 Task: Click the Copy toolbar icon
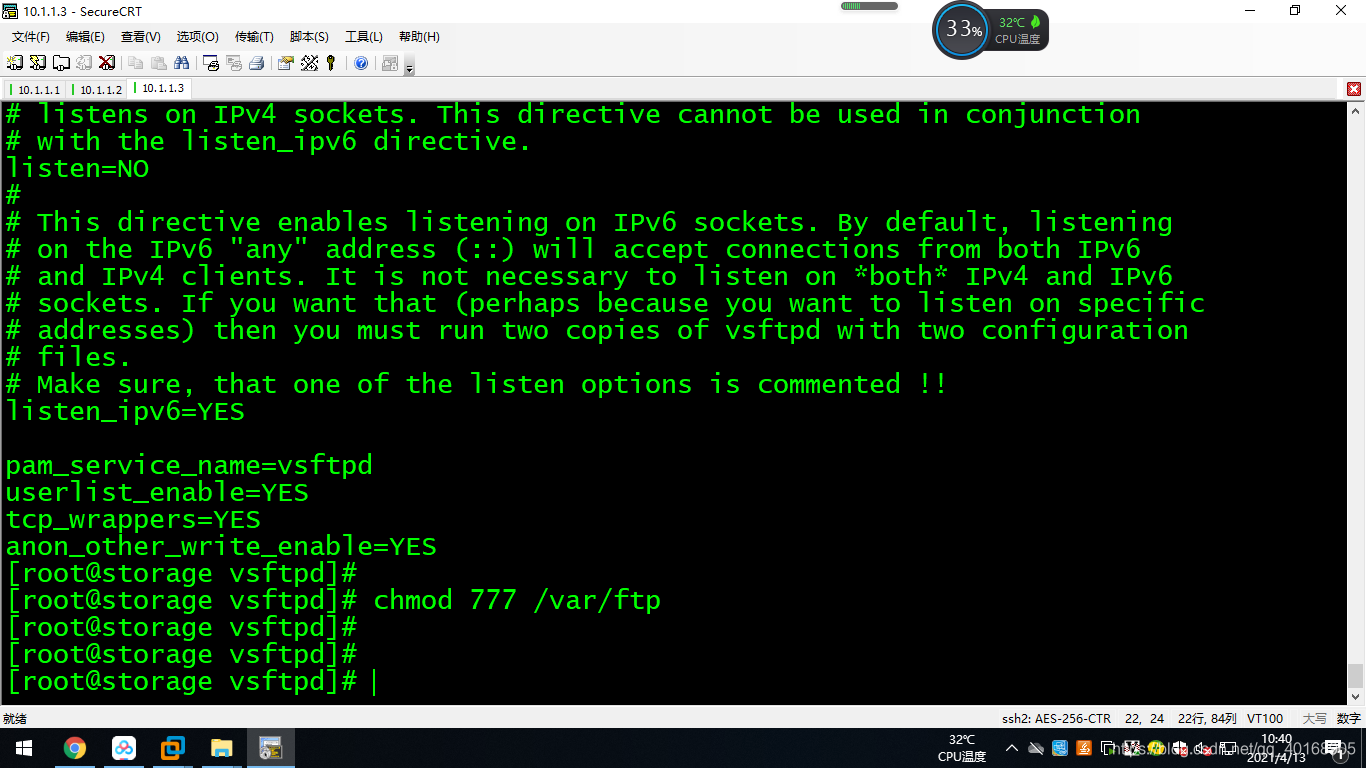136,63
